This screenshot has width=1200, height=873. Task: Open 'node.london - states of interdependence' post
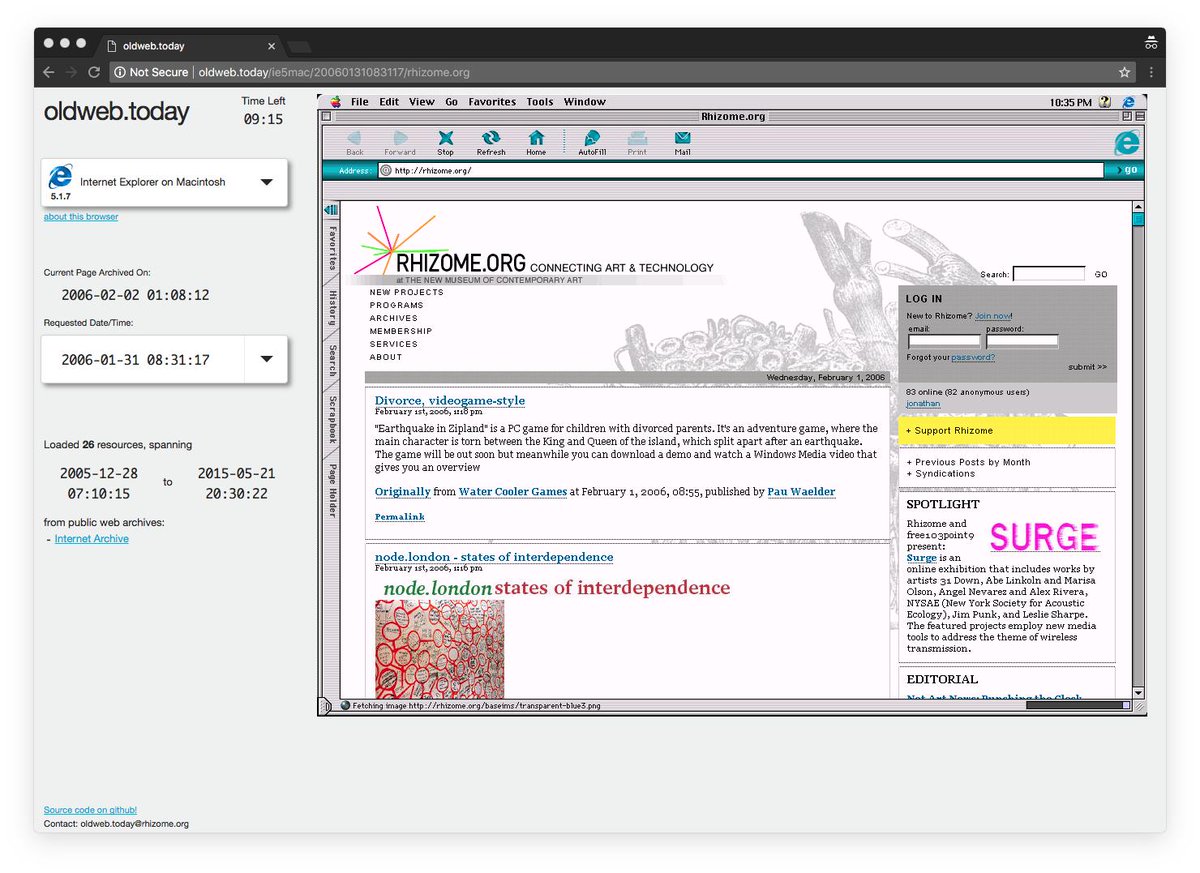coord(494,557)
